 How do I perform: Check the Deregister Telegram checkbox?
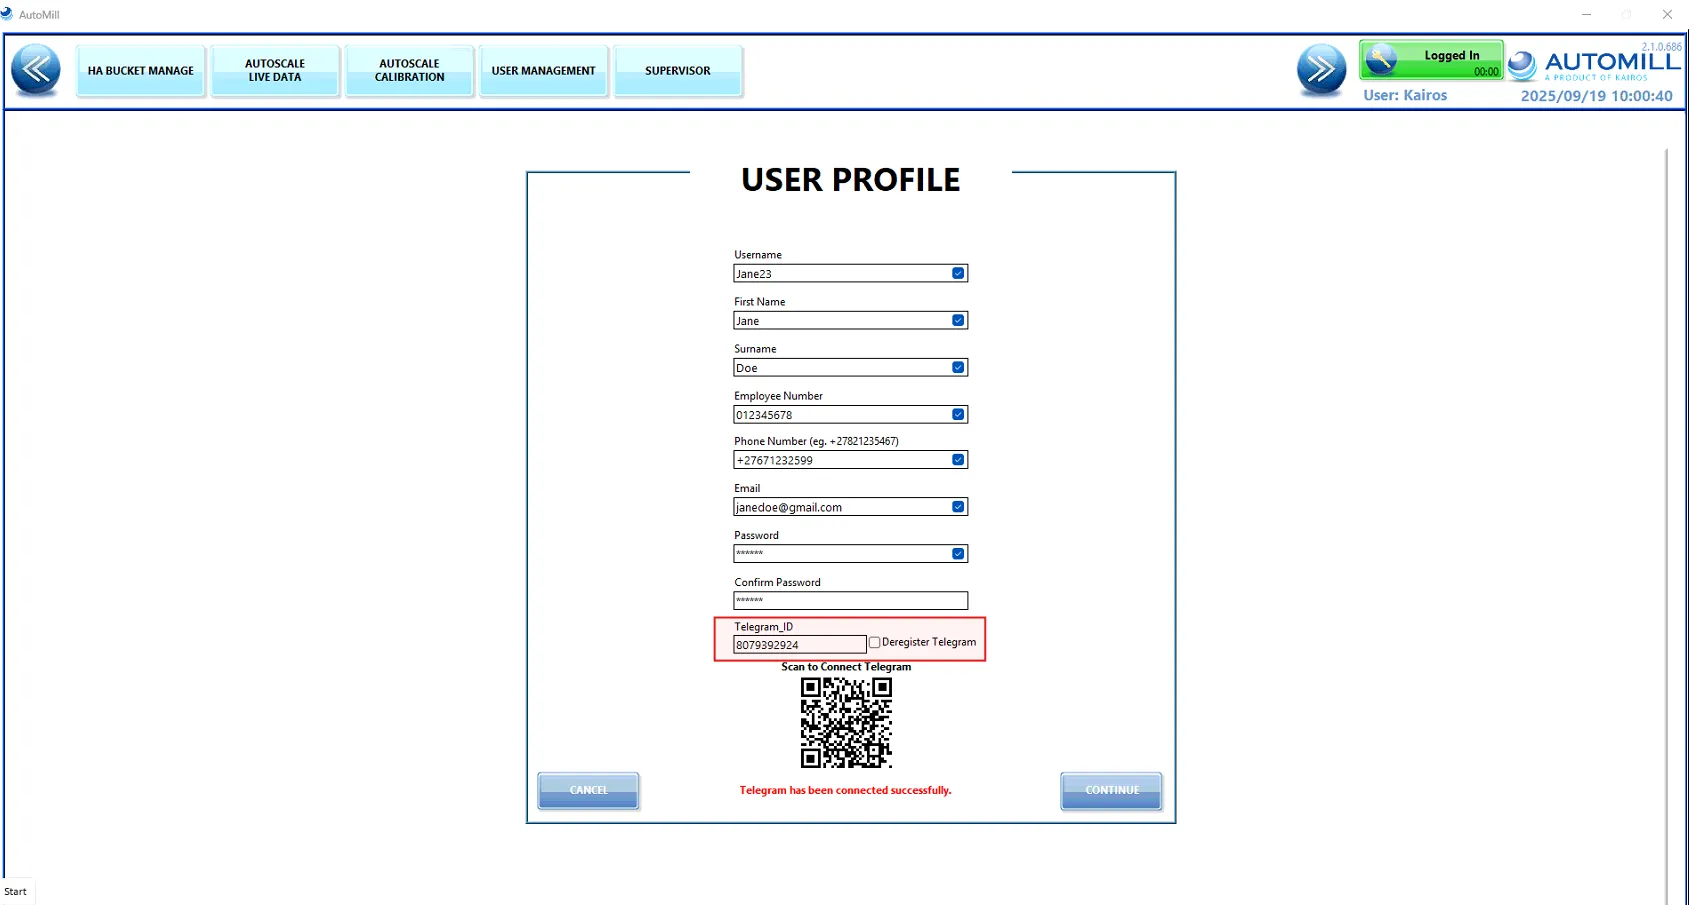[874, 642]
